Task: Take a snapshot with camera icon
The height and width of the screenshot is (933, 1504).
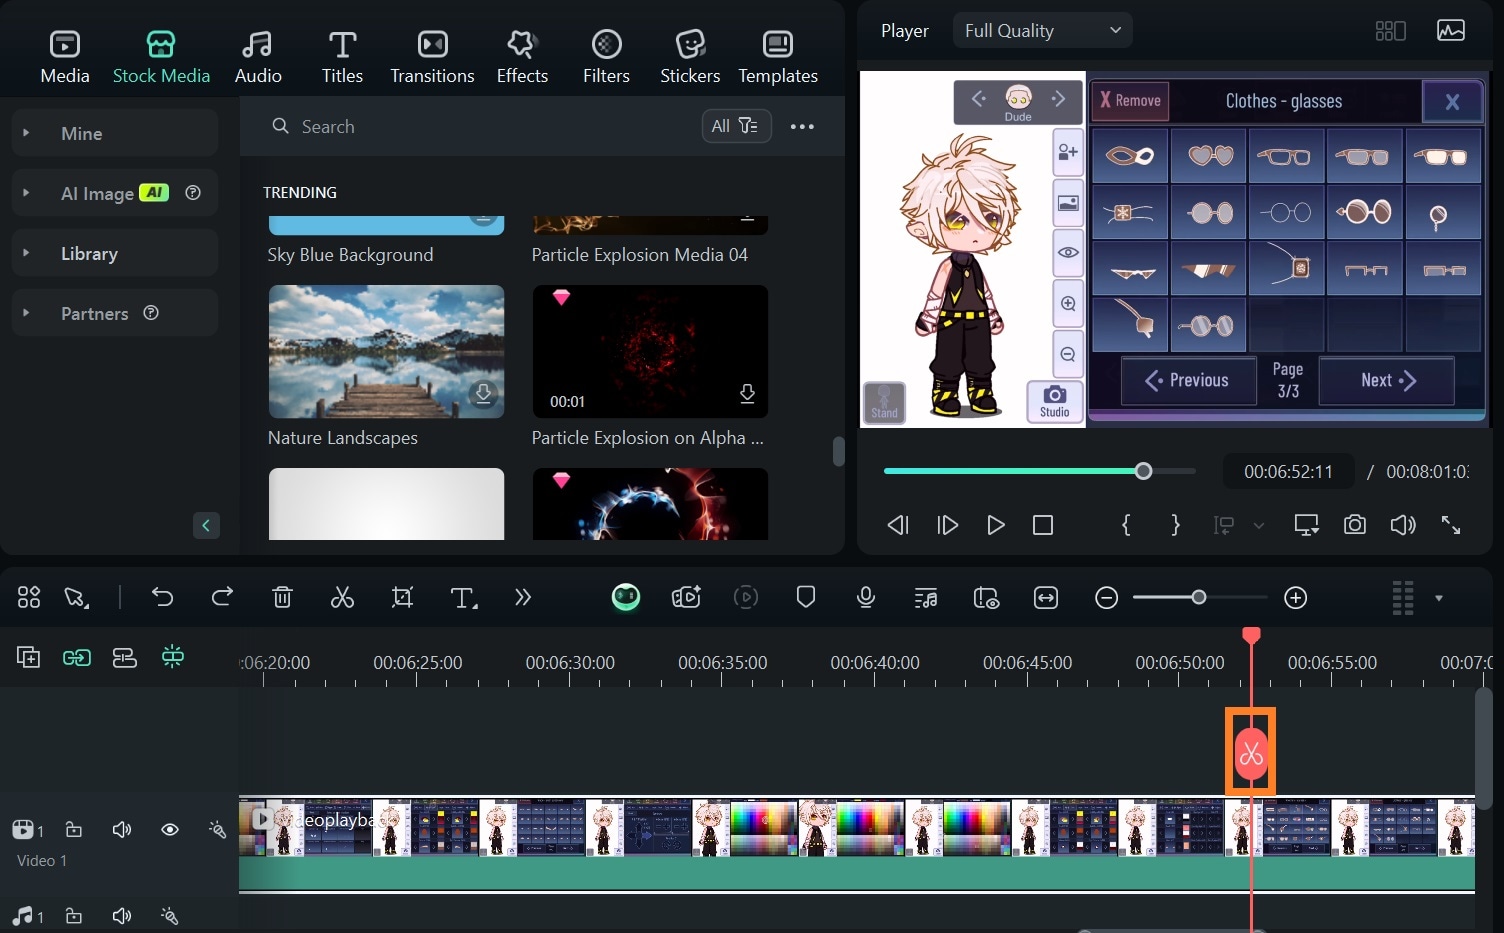Action: point(1354,525)
